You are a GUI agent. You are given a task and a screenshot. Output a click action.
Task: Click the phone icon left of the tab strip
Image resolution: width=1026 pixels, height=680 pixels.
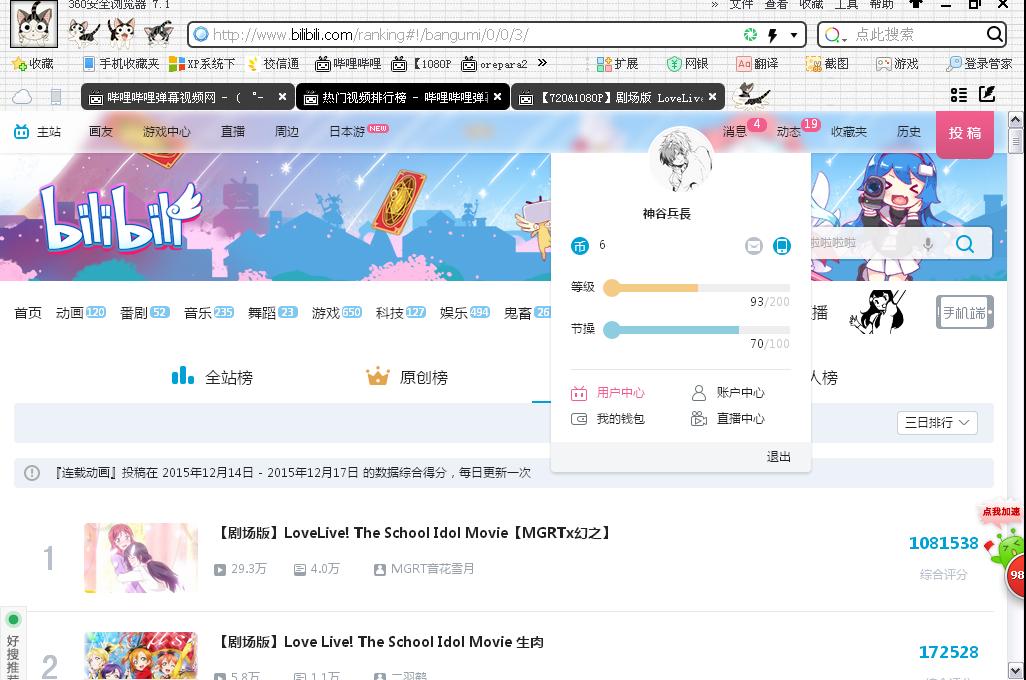[x=56, y=97]
